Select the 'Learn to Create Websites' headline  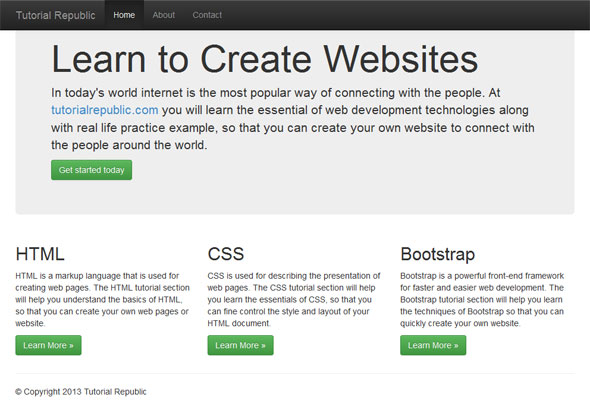coord(265,59)
